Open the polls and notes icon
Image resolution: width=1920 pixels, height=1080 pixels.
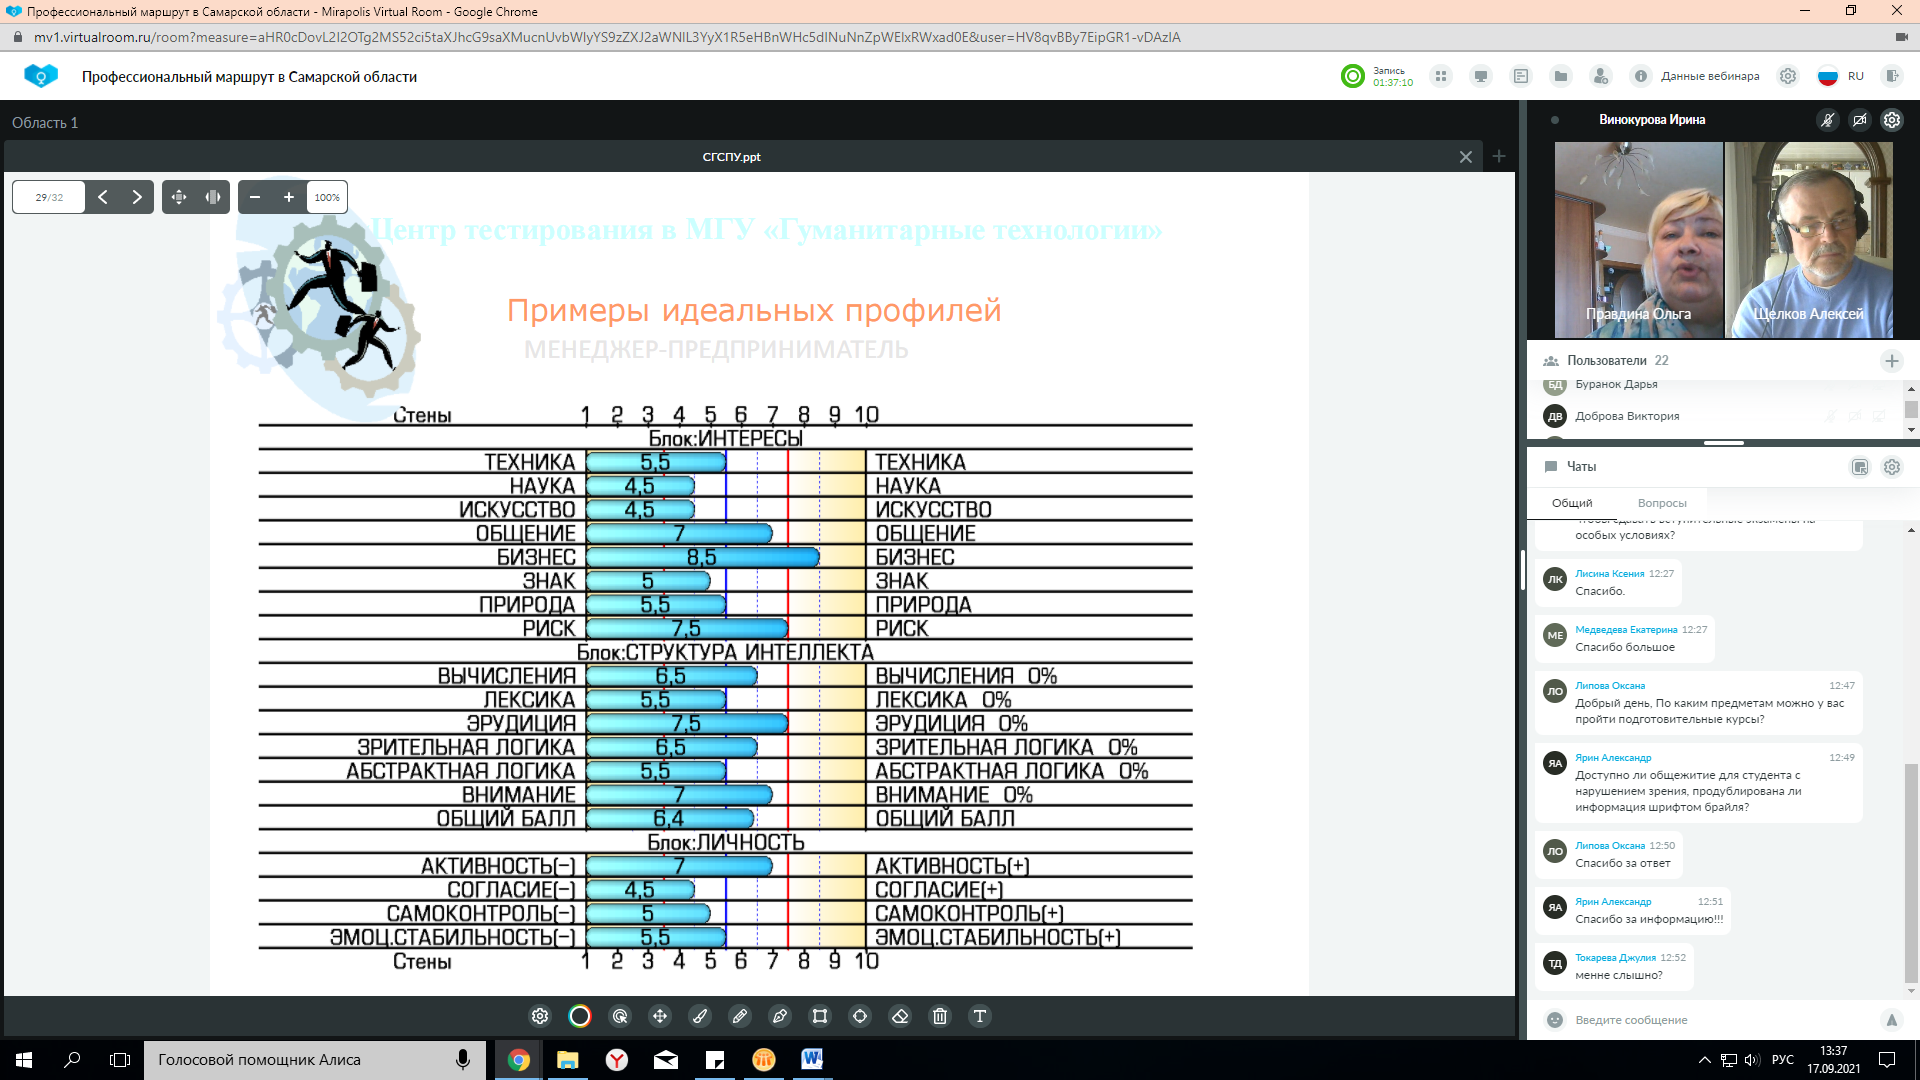pyautogui.click(x=1521, y=76)
